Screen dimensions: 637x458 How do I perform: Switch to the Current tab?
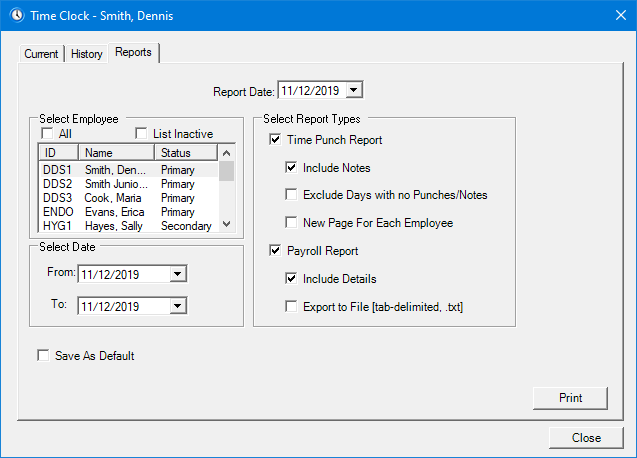point(41,54)
